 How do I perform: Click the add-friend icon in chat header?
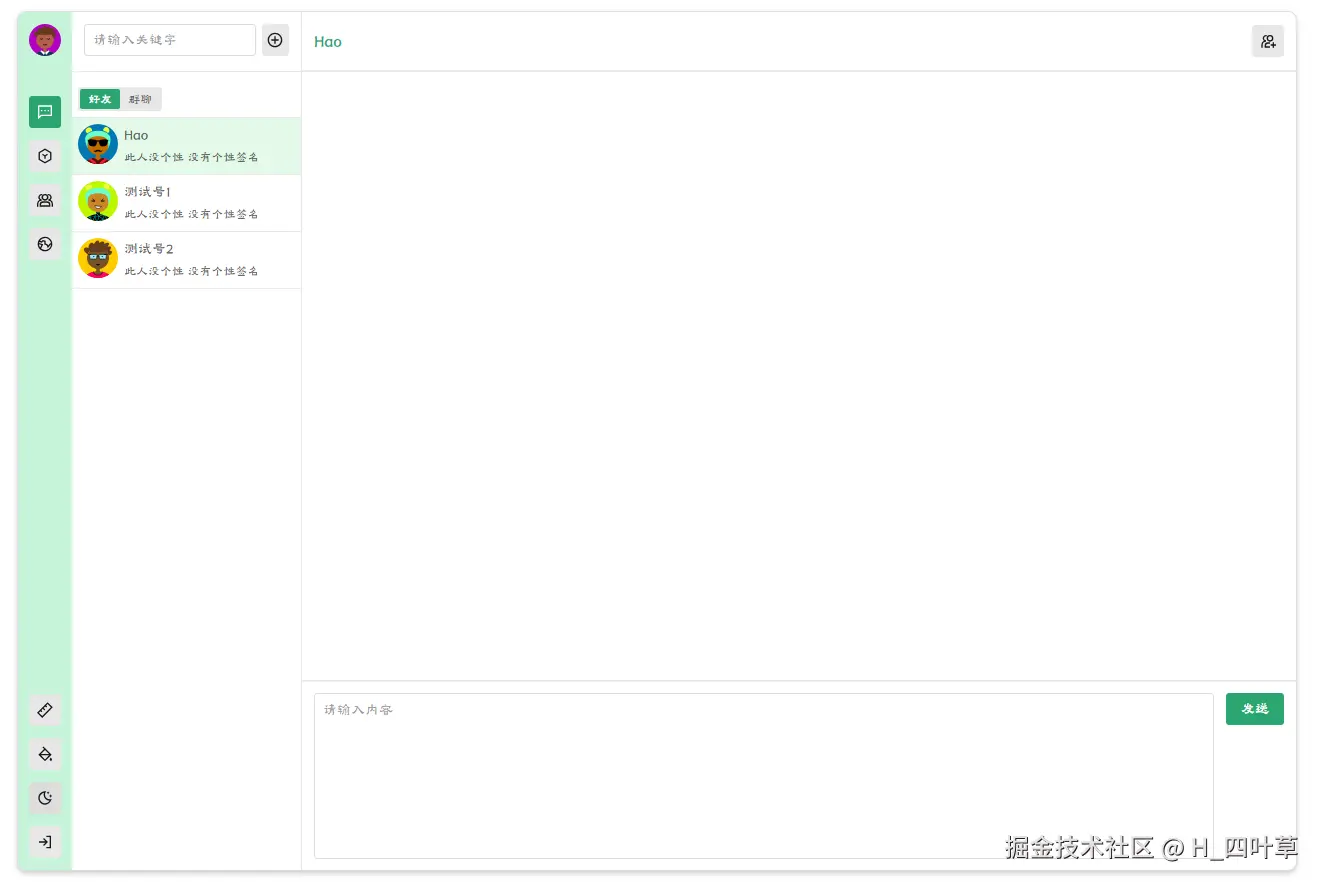coord(1268,41)
